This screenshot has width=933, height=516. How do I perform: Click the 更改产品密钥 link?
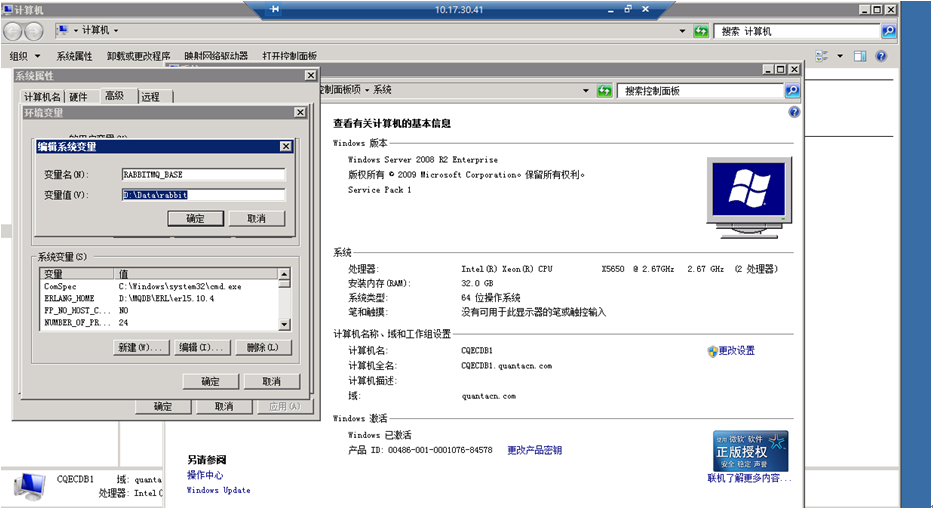pos(534,451)
